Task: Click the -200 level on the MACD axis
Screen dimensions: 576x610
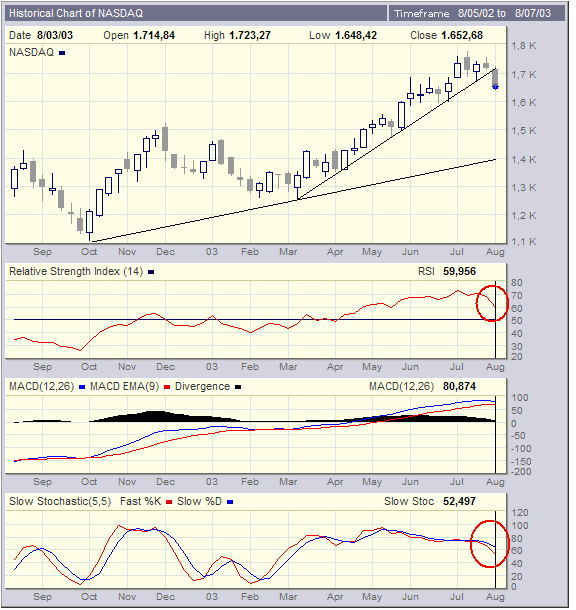Action: tap(521, 472)
